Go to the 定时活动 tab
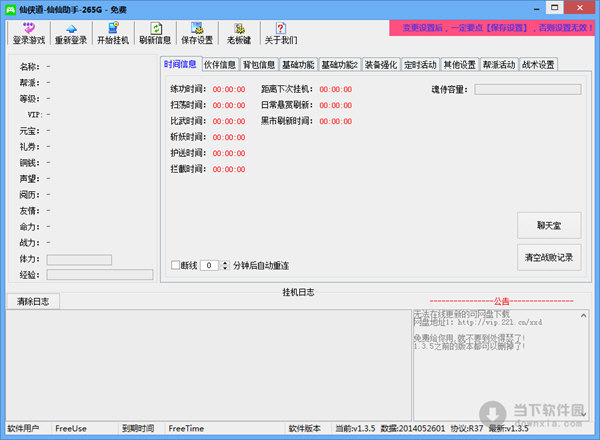The height and width of the screenshot is (440, 600). click(420, 65)
